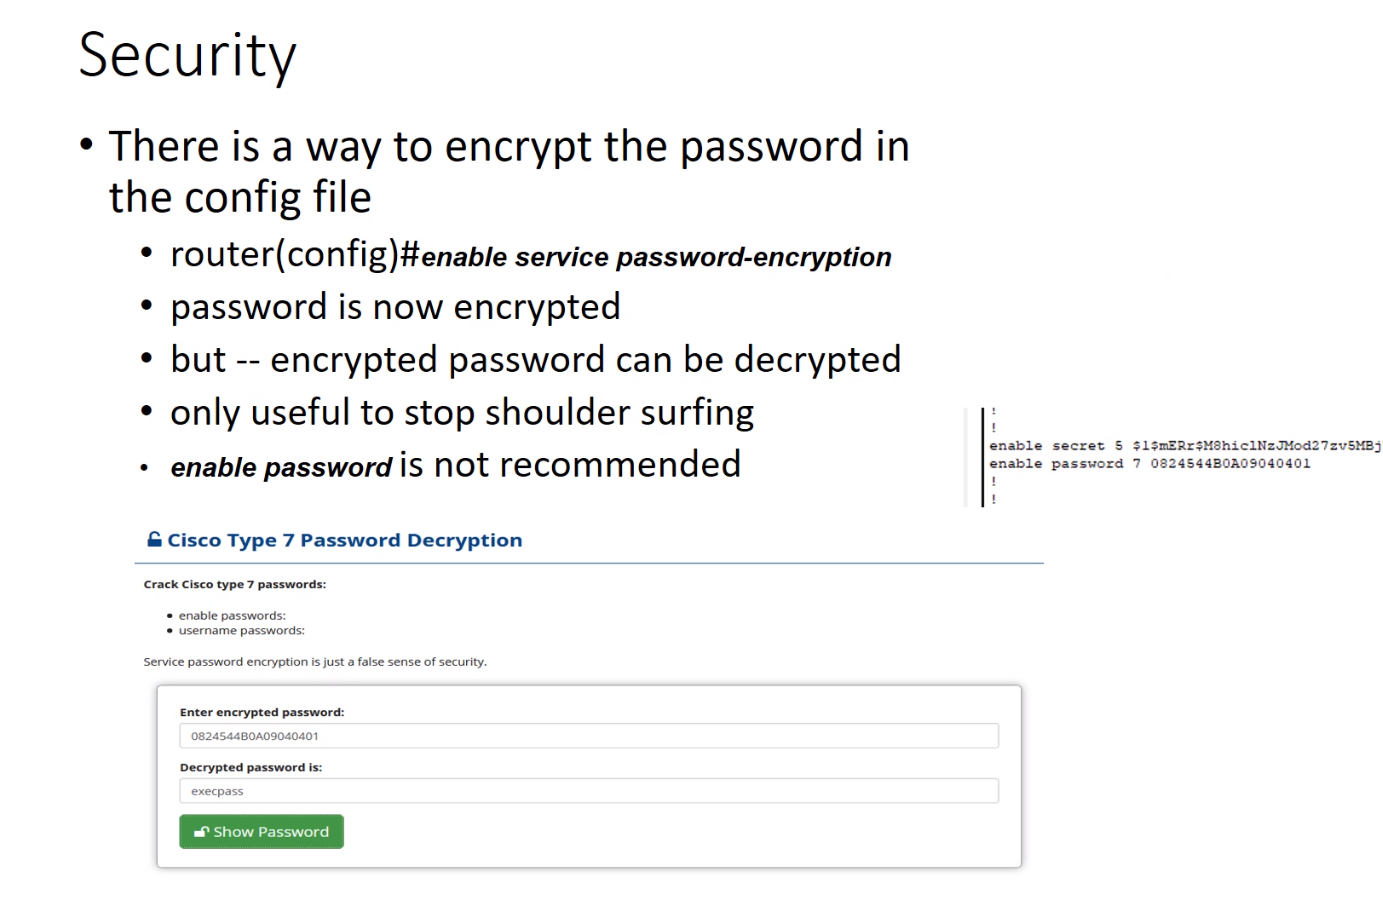Click the 'Crack Cisco type 7 passwords:' text
The image size is (1383, 898).
[235, 584]
